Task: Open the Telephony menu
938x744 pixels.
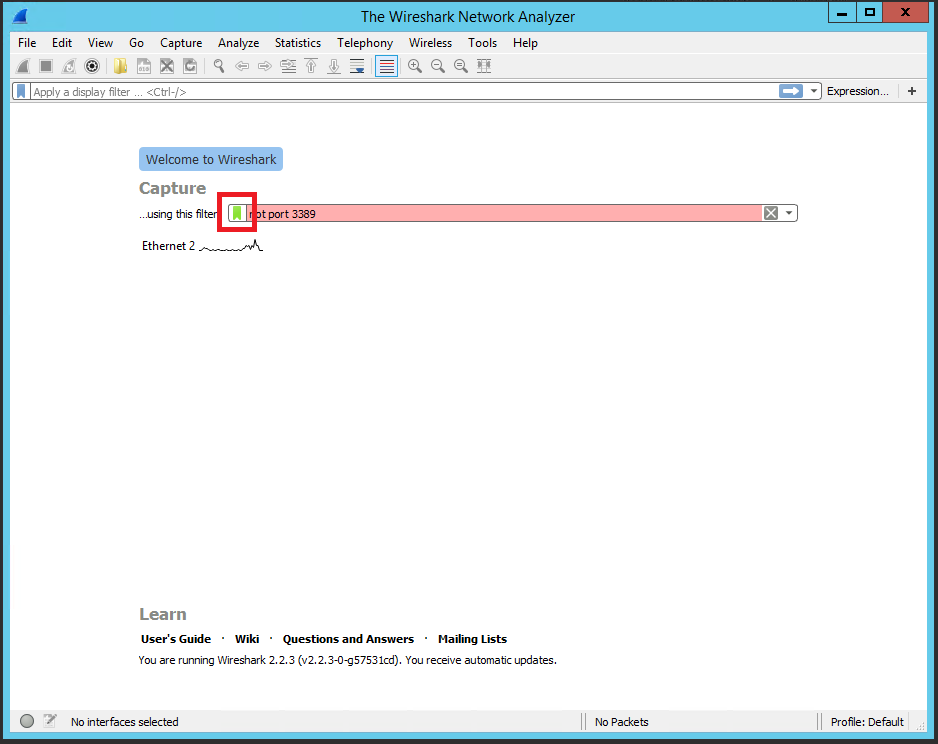Action: (x=365, y=43)
